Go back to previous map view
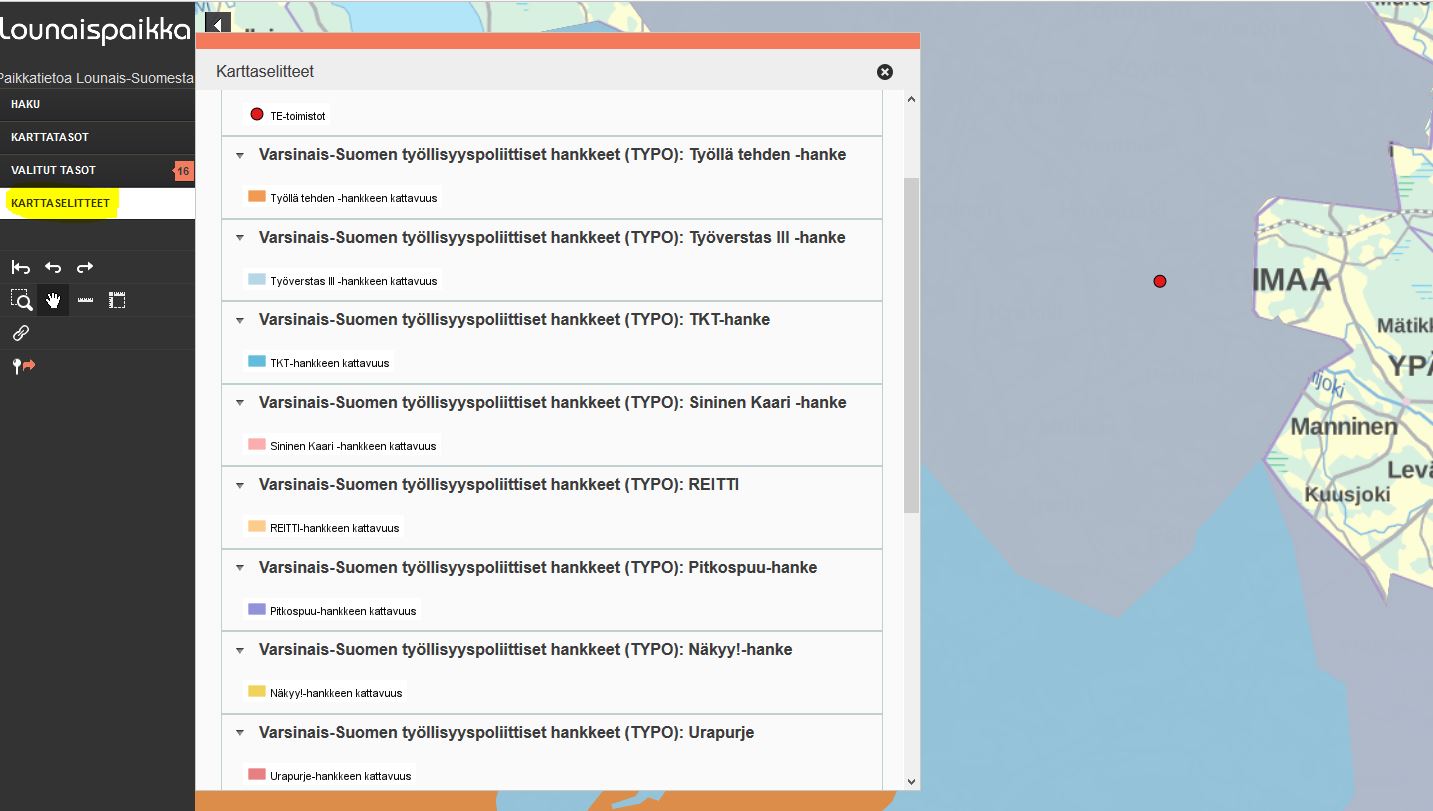The width and height of the screenshot is (1433, 811). [53, 267]
